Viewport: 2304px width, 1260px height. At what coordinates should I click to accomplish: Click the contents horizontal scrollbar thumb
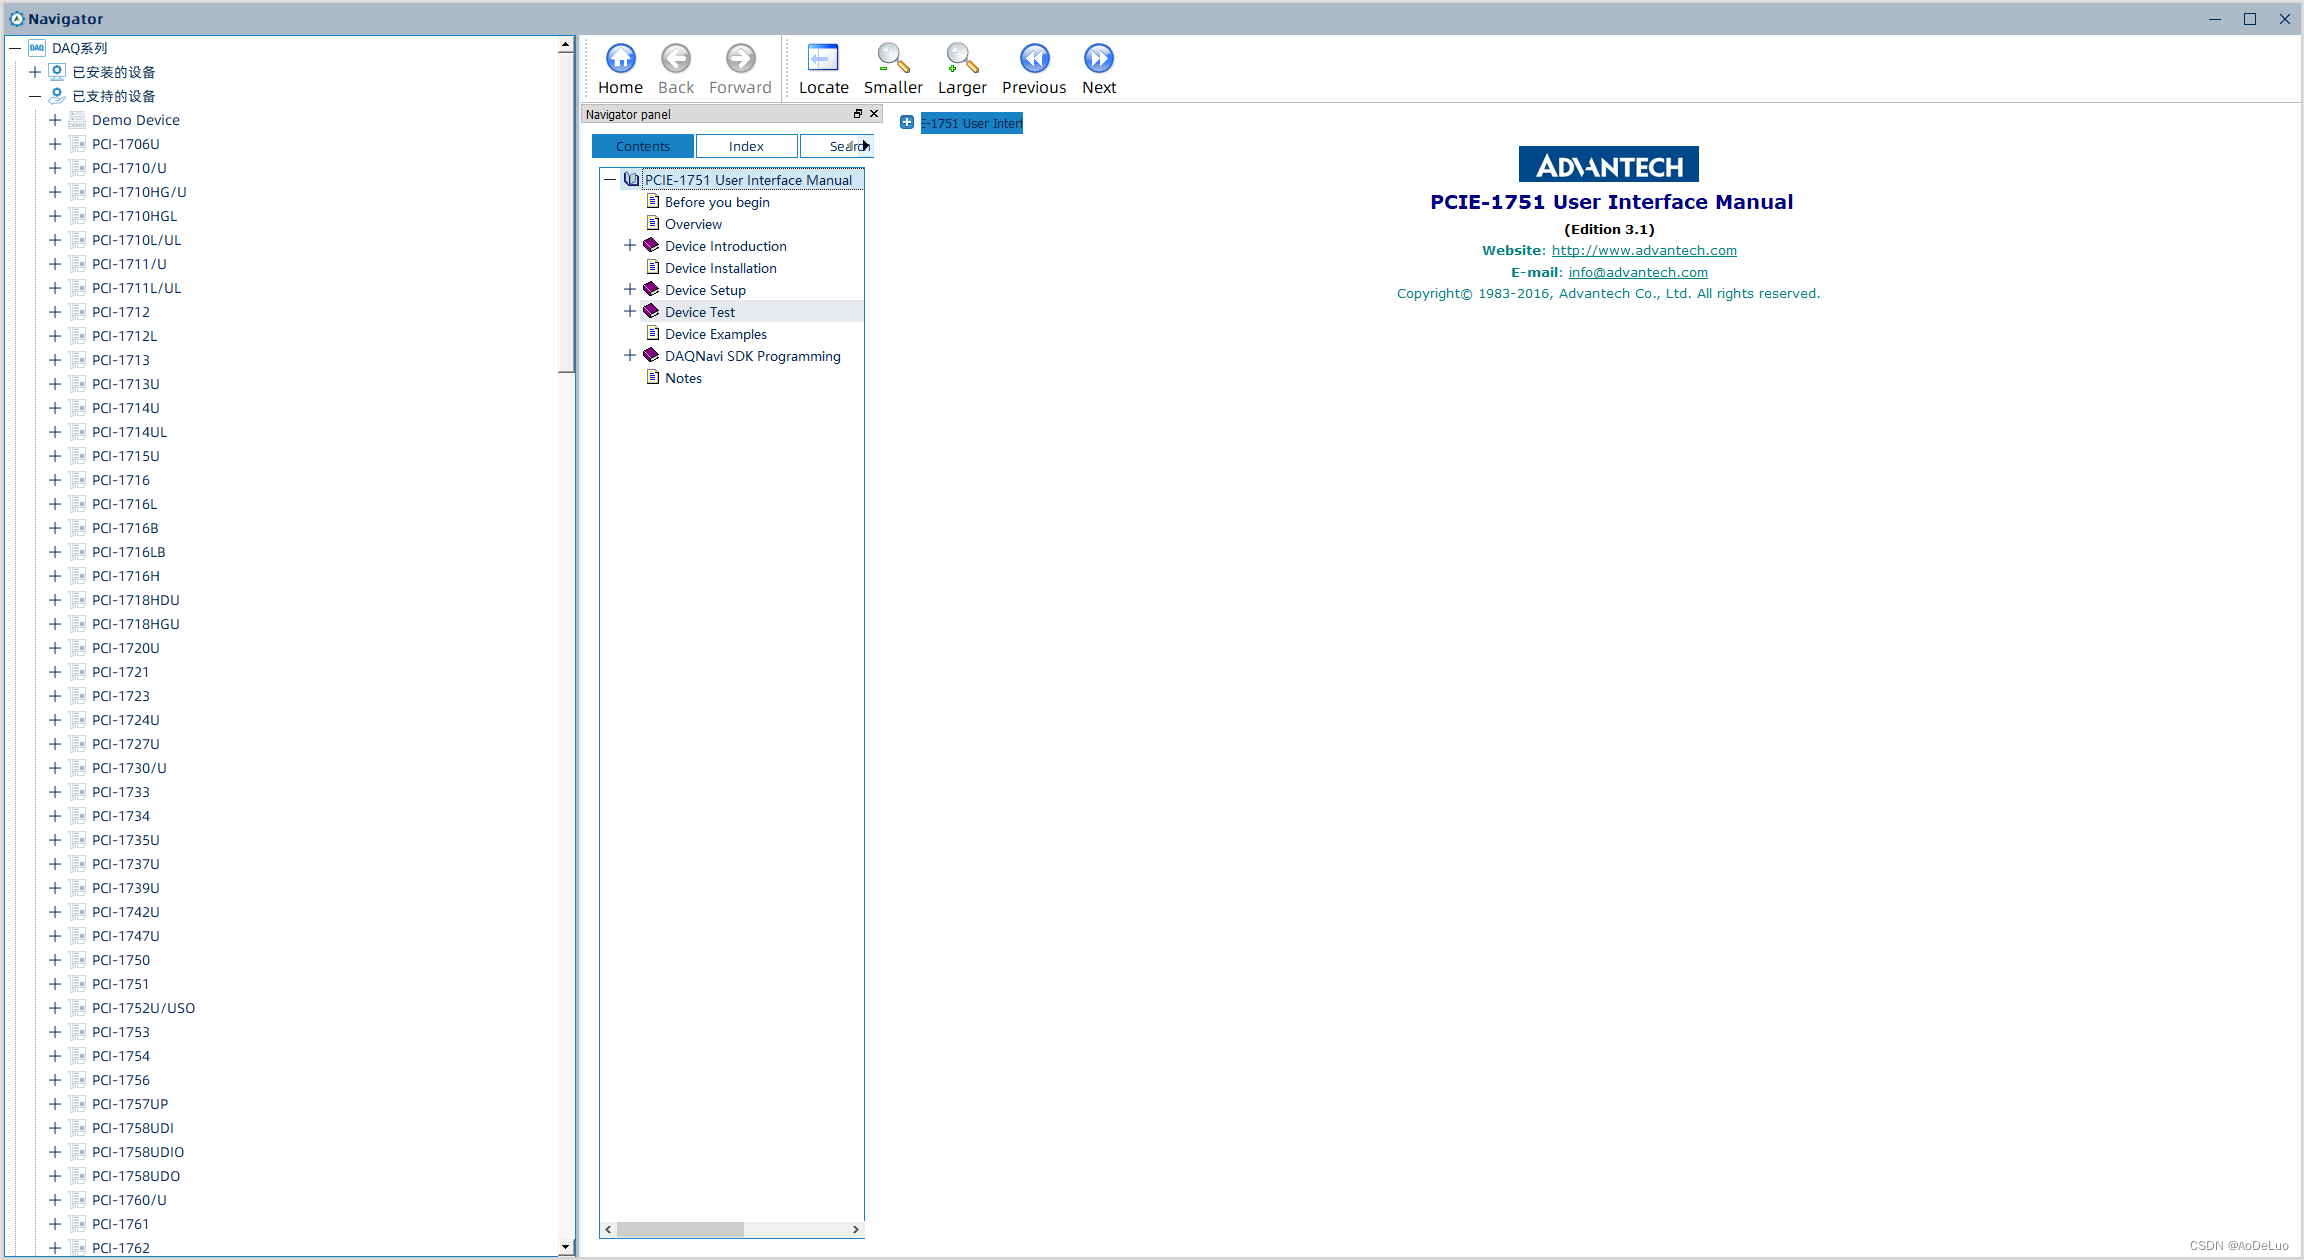point(680,1229)
